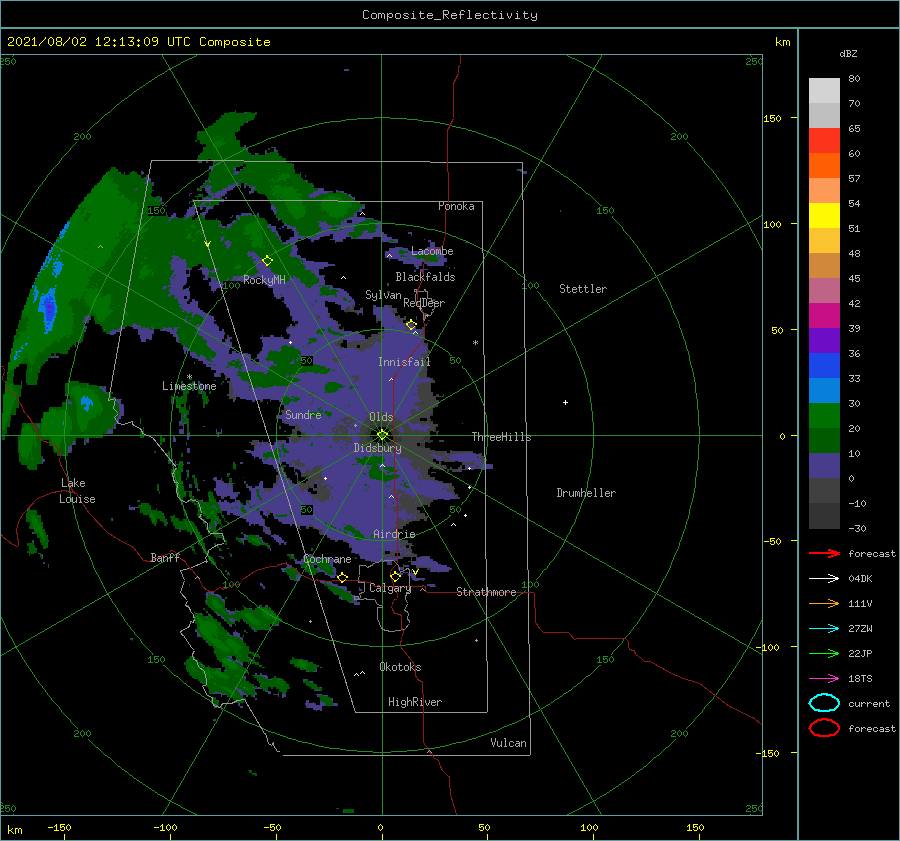This screenshot has height=841, width=900.
Task: Click the -30 value in dBZ legend
Action: 857,528
